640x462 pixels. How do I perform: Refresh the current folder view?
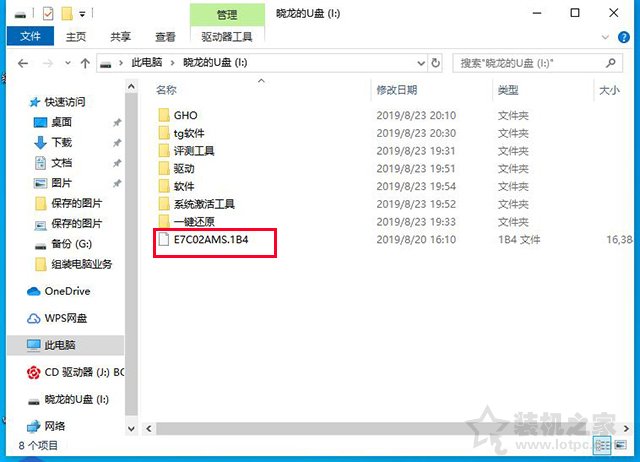click(436, 63)
